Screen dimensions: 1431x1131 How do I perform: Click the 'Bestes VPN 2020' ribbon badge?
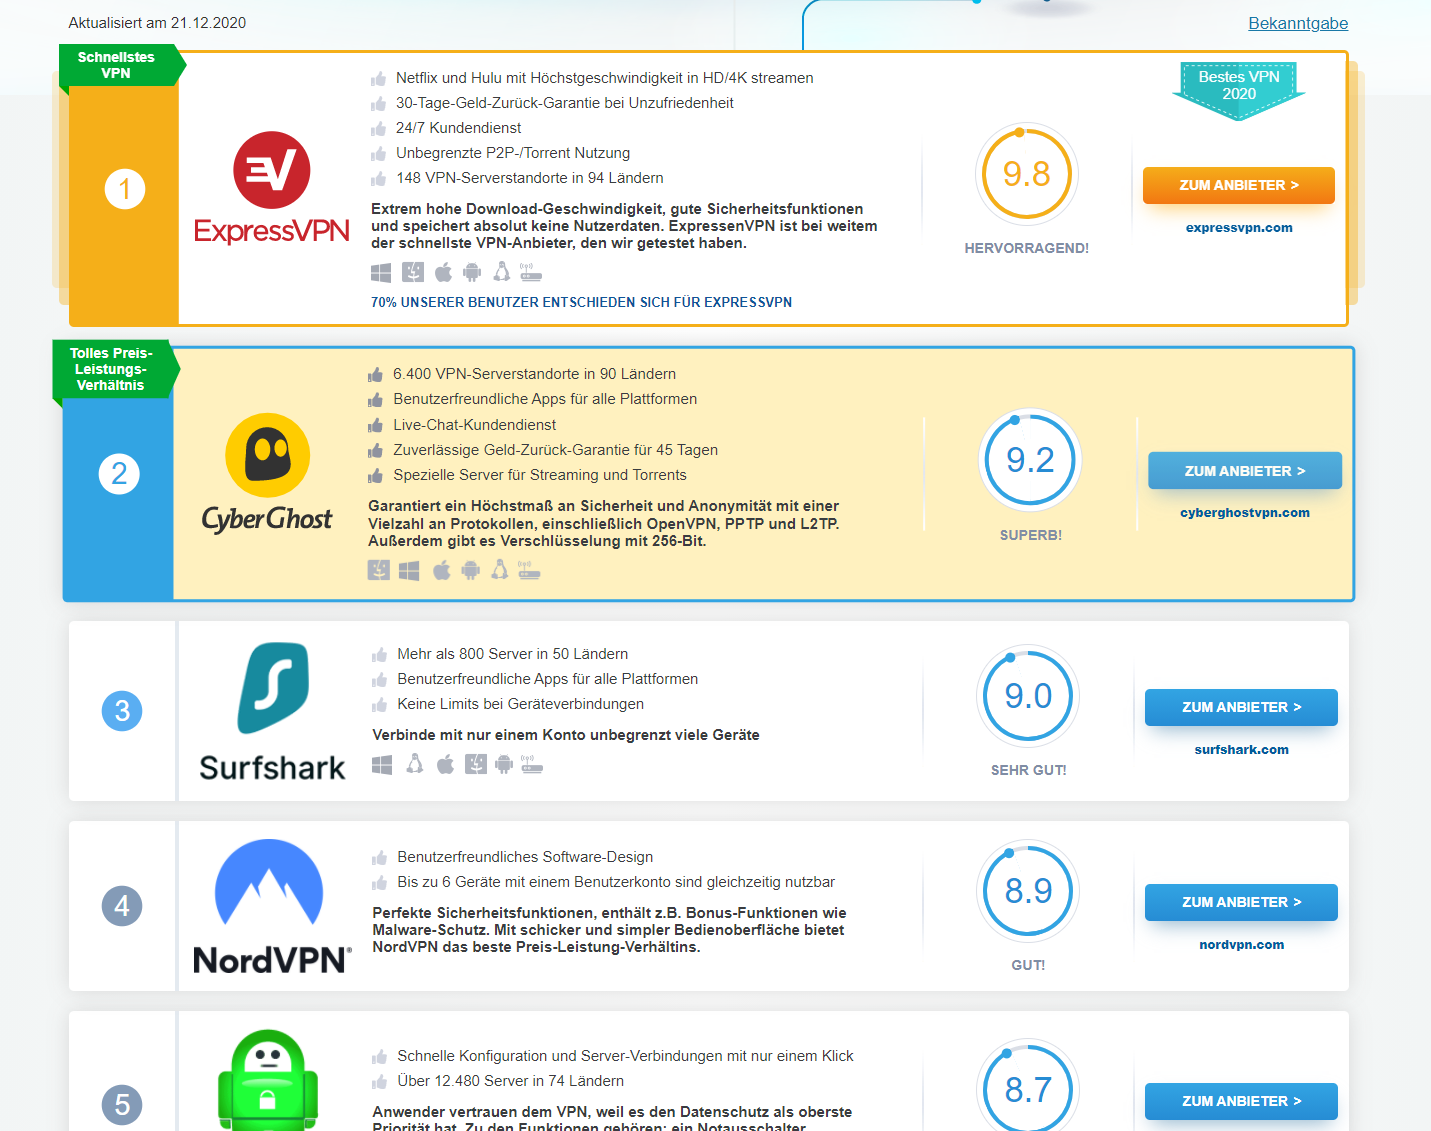click(1239, 90)
